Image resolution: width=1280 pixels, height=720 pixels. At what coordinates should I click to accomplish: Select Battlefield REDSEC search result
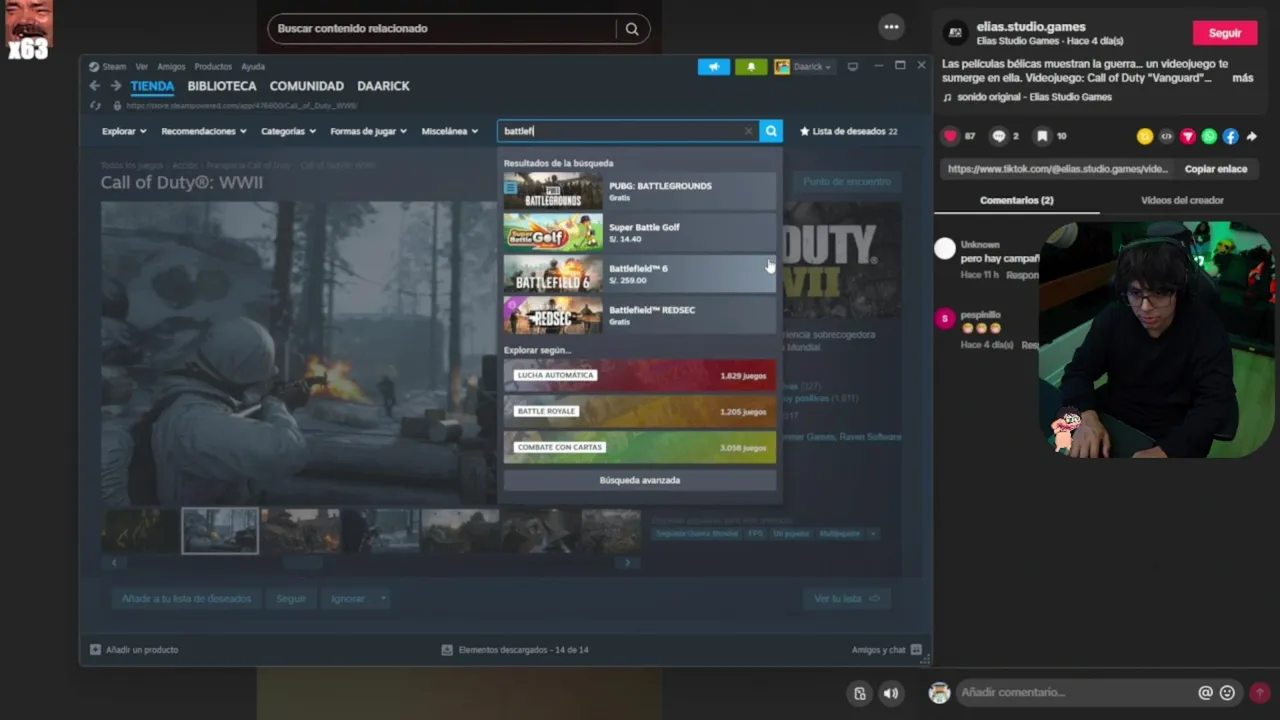640,315
